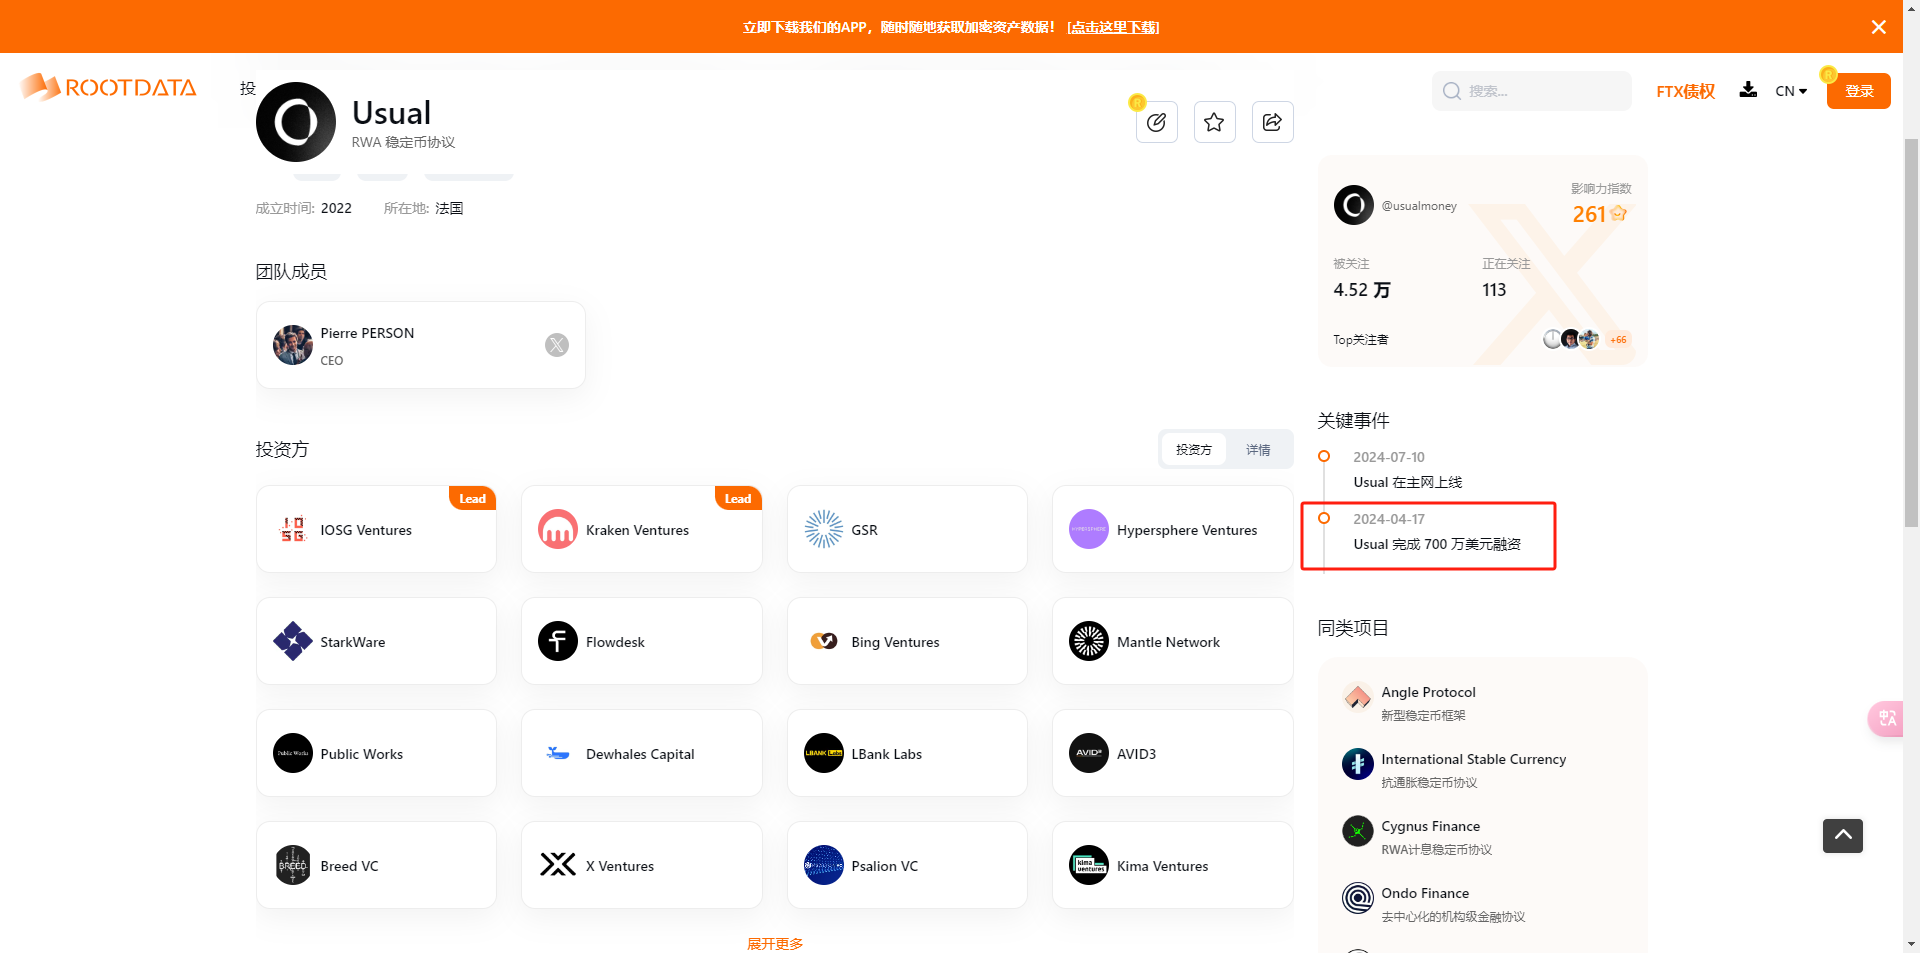Click the Psalion VC logo

pyautogui.click(x=824, y=865)
